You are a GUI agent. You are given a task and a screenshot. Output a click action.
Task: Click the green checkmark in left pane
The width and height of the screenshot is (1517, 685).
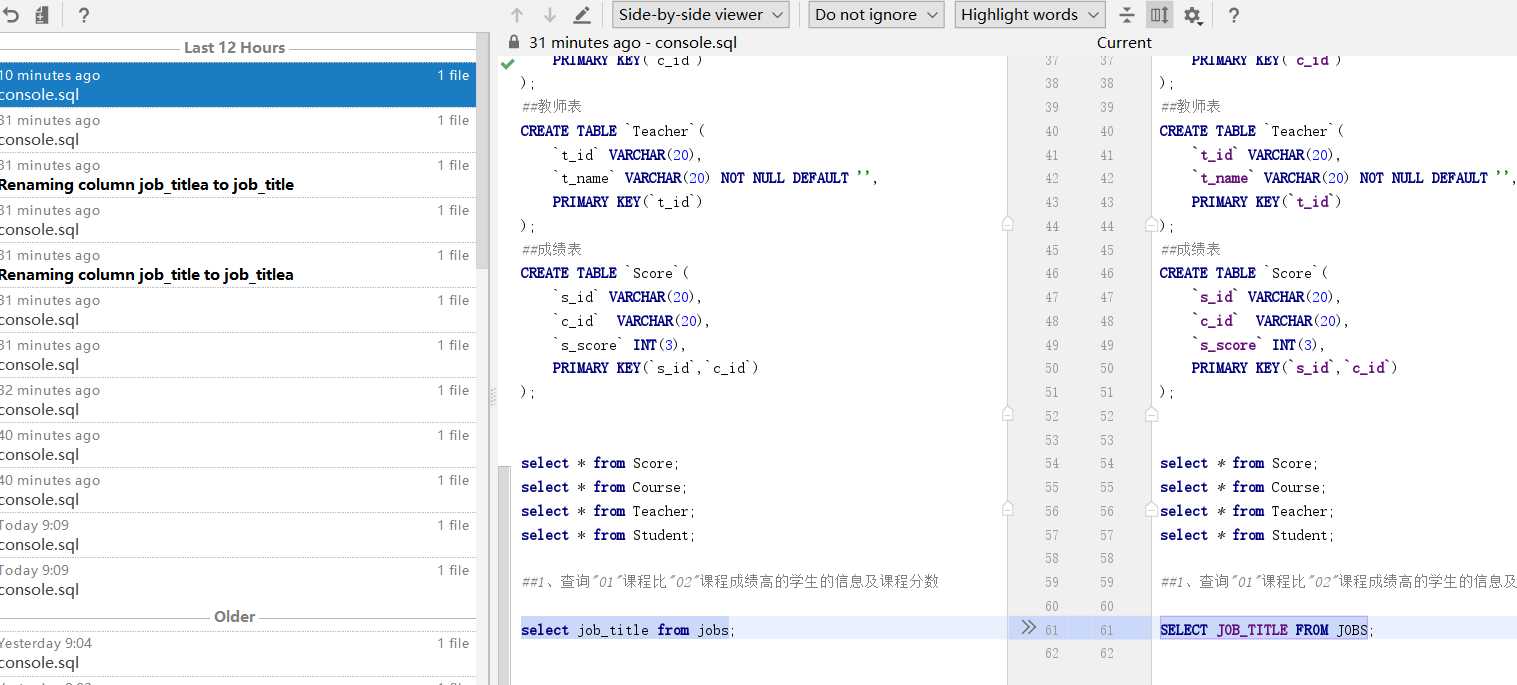(x=508, y=63)
